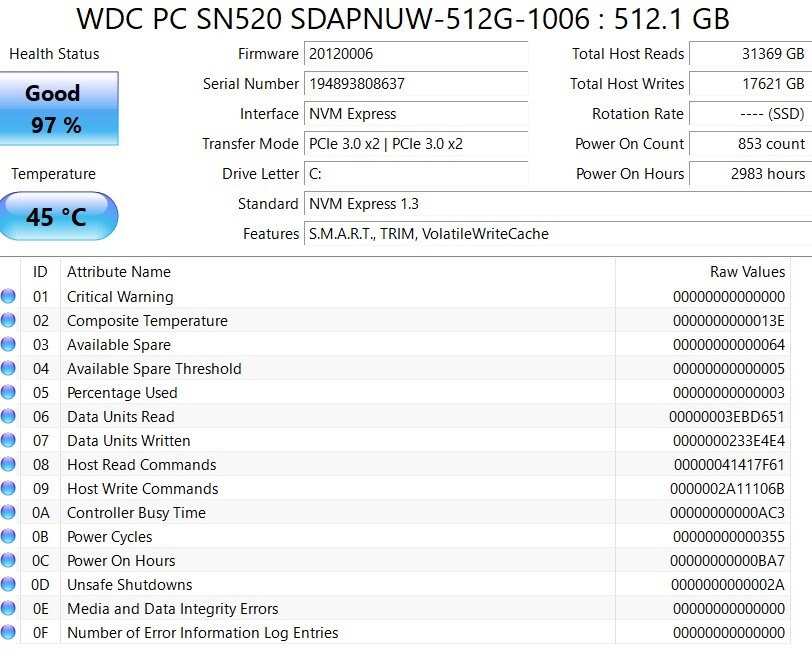Click the Data Units Written status orb

8,440
